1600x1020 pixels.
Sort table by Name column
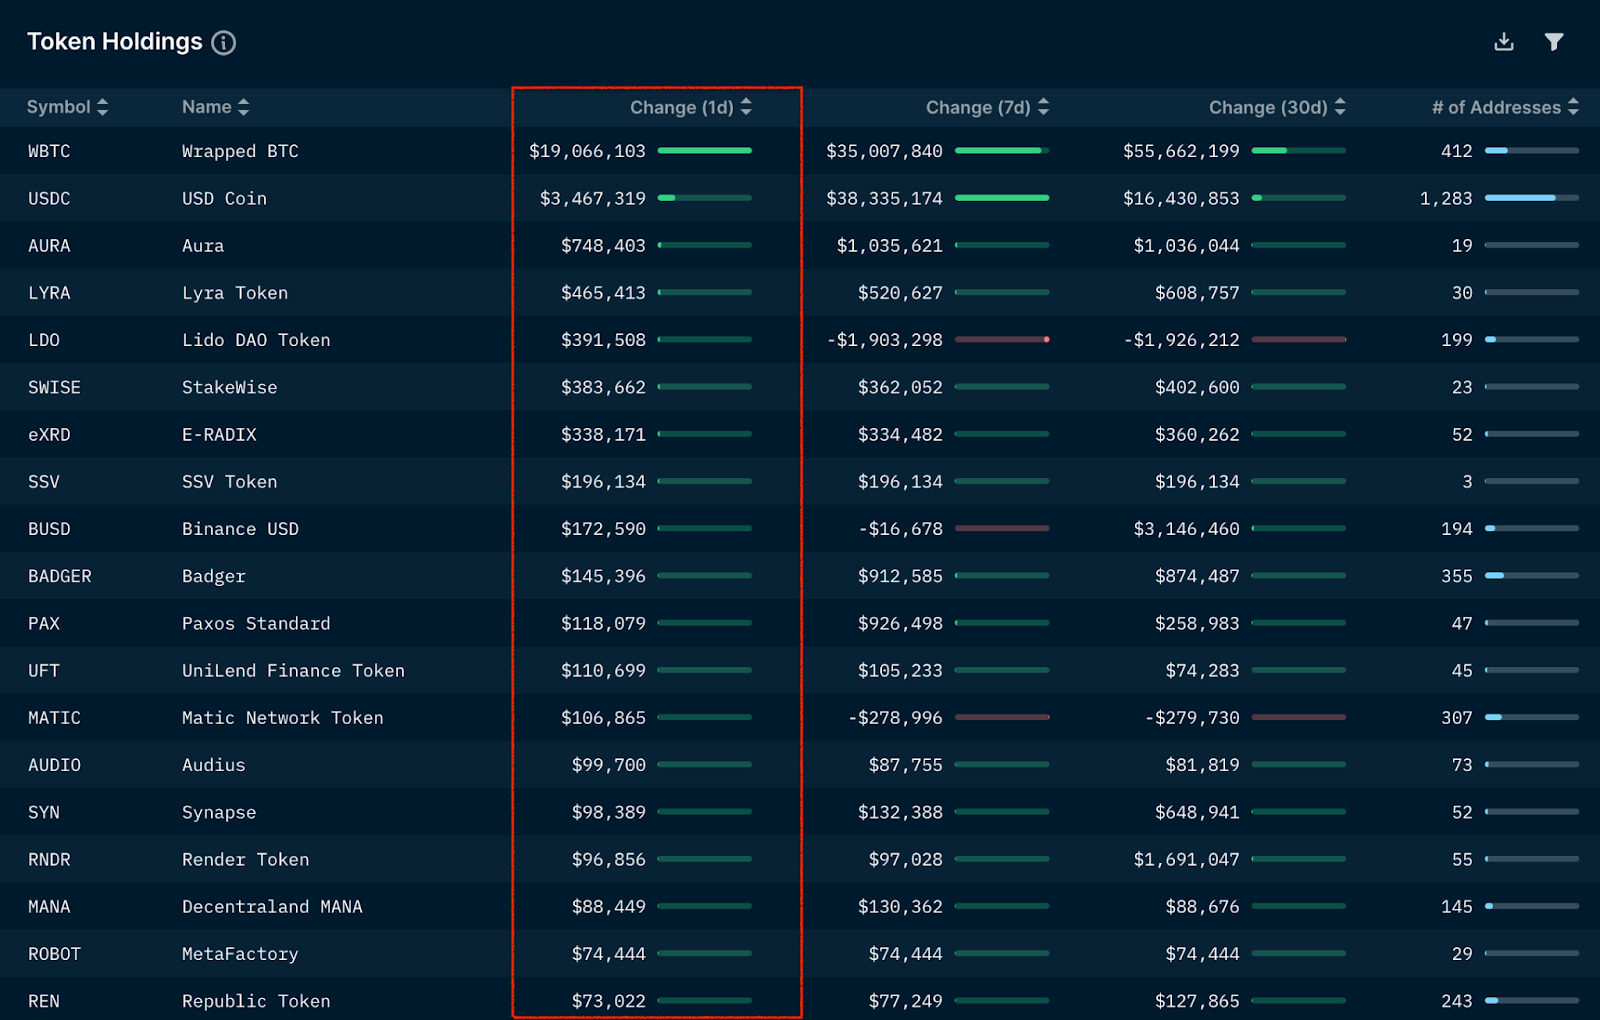[x=216, y=107]
